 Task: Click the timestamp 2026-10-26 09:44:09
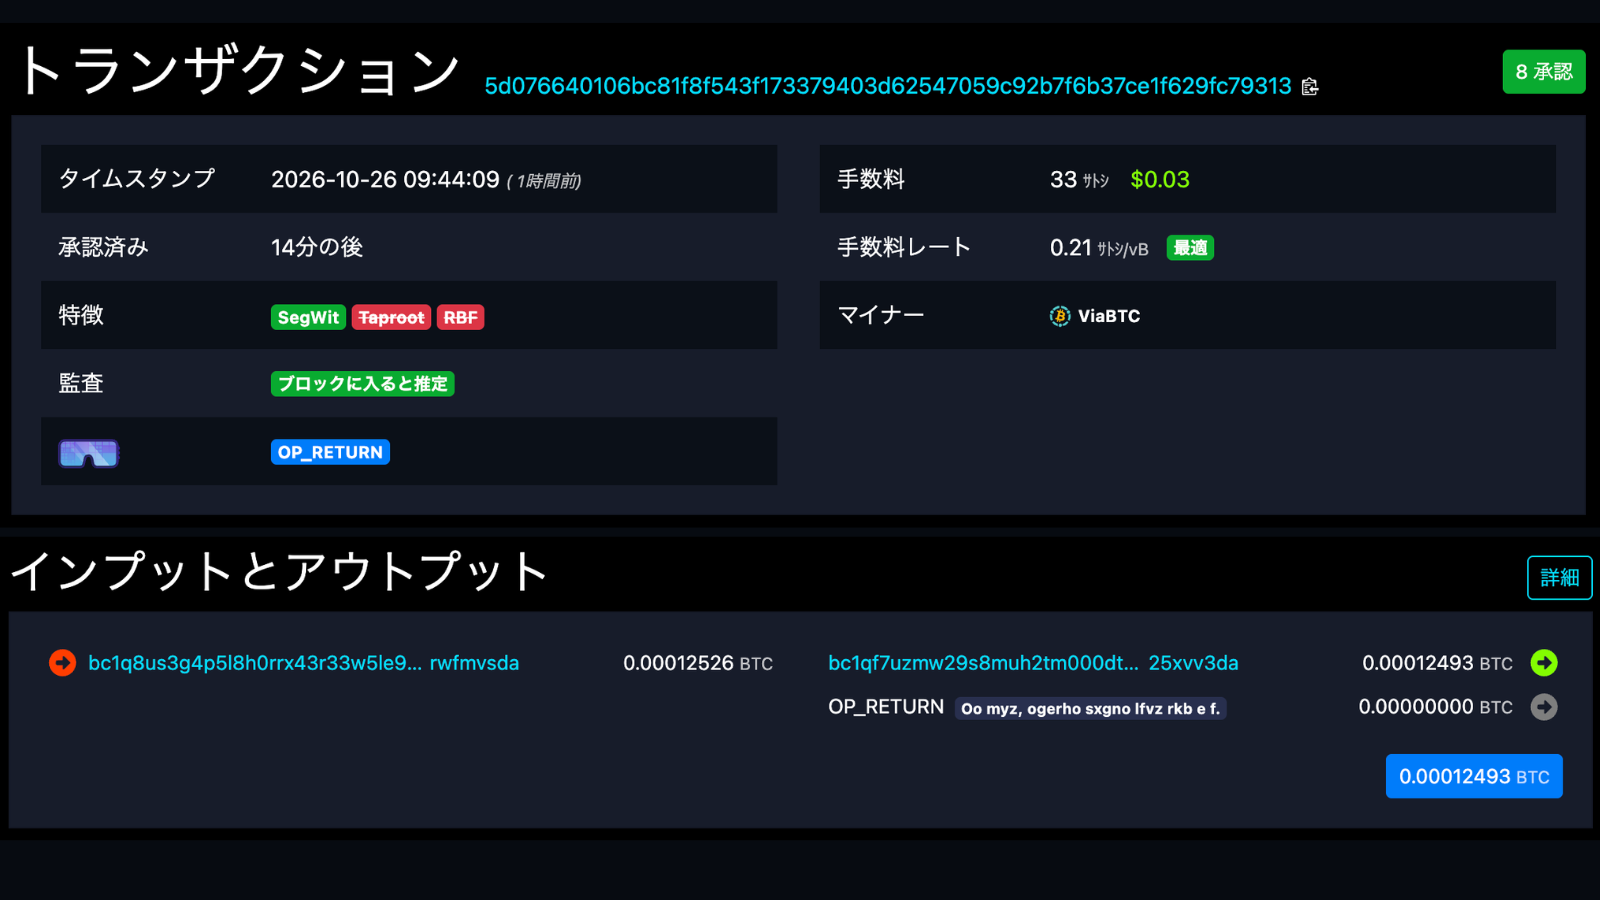point(385,179)
